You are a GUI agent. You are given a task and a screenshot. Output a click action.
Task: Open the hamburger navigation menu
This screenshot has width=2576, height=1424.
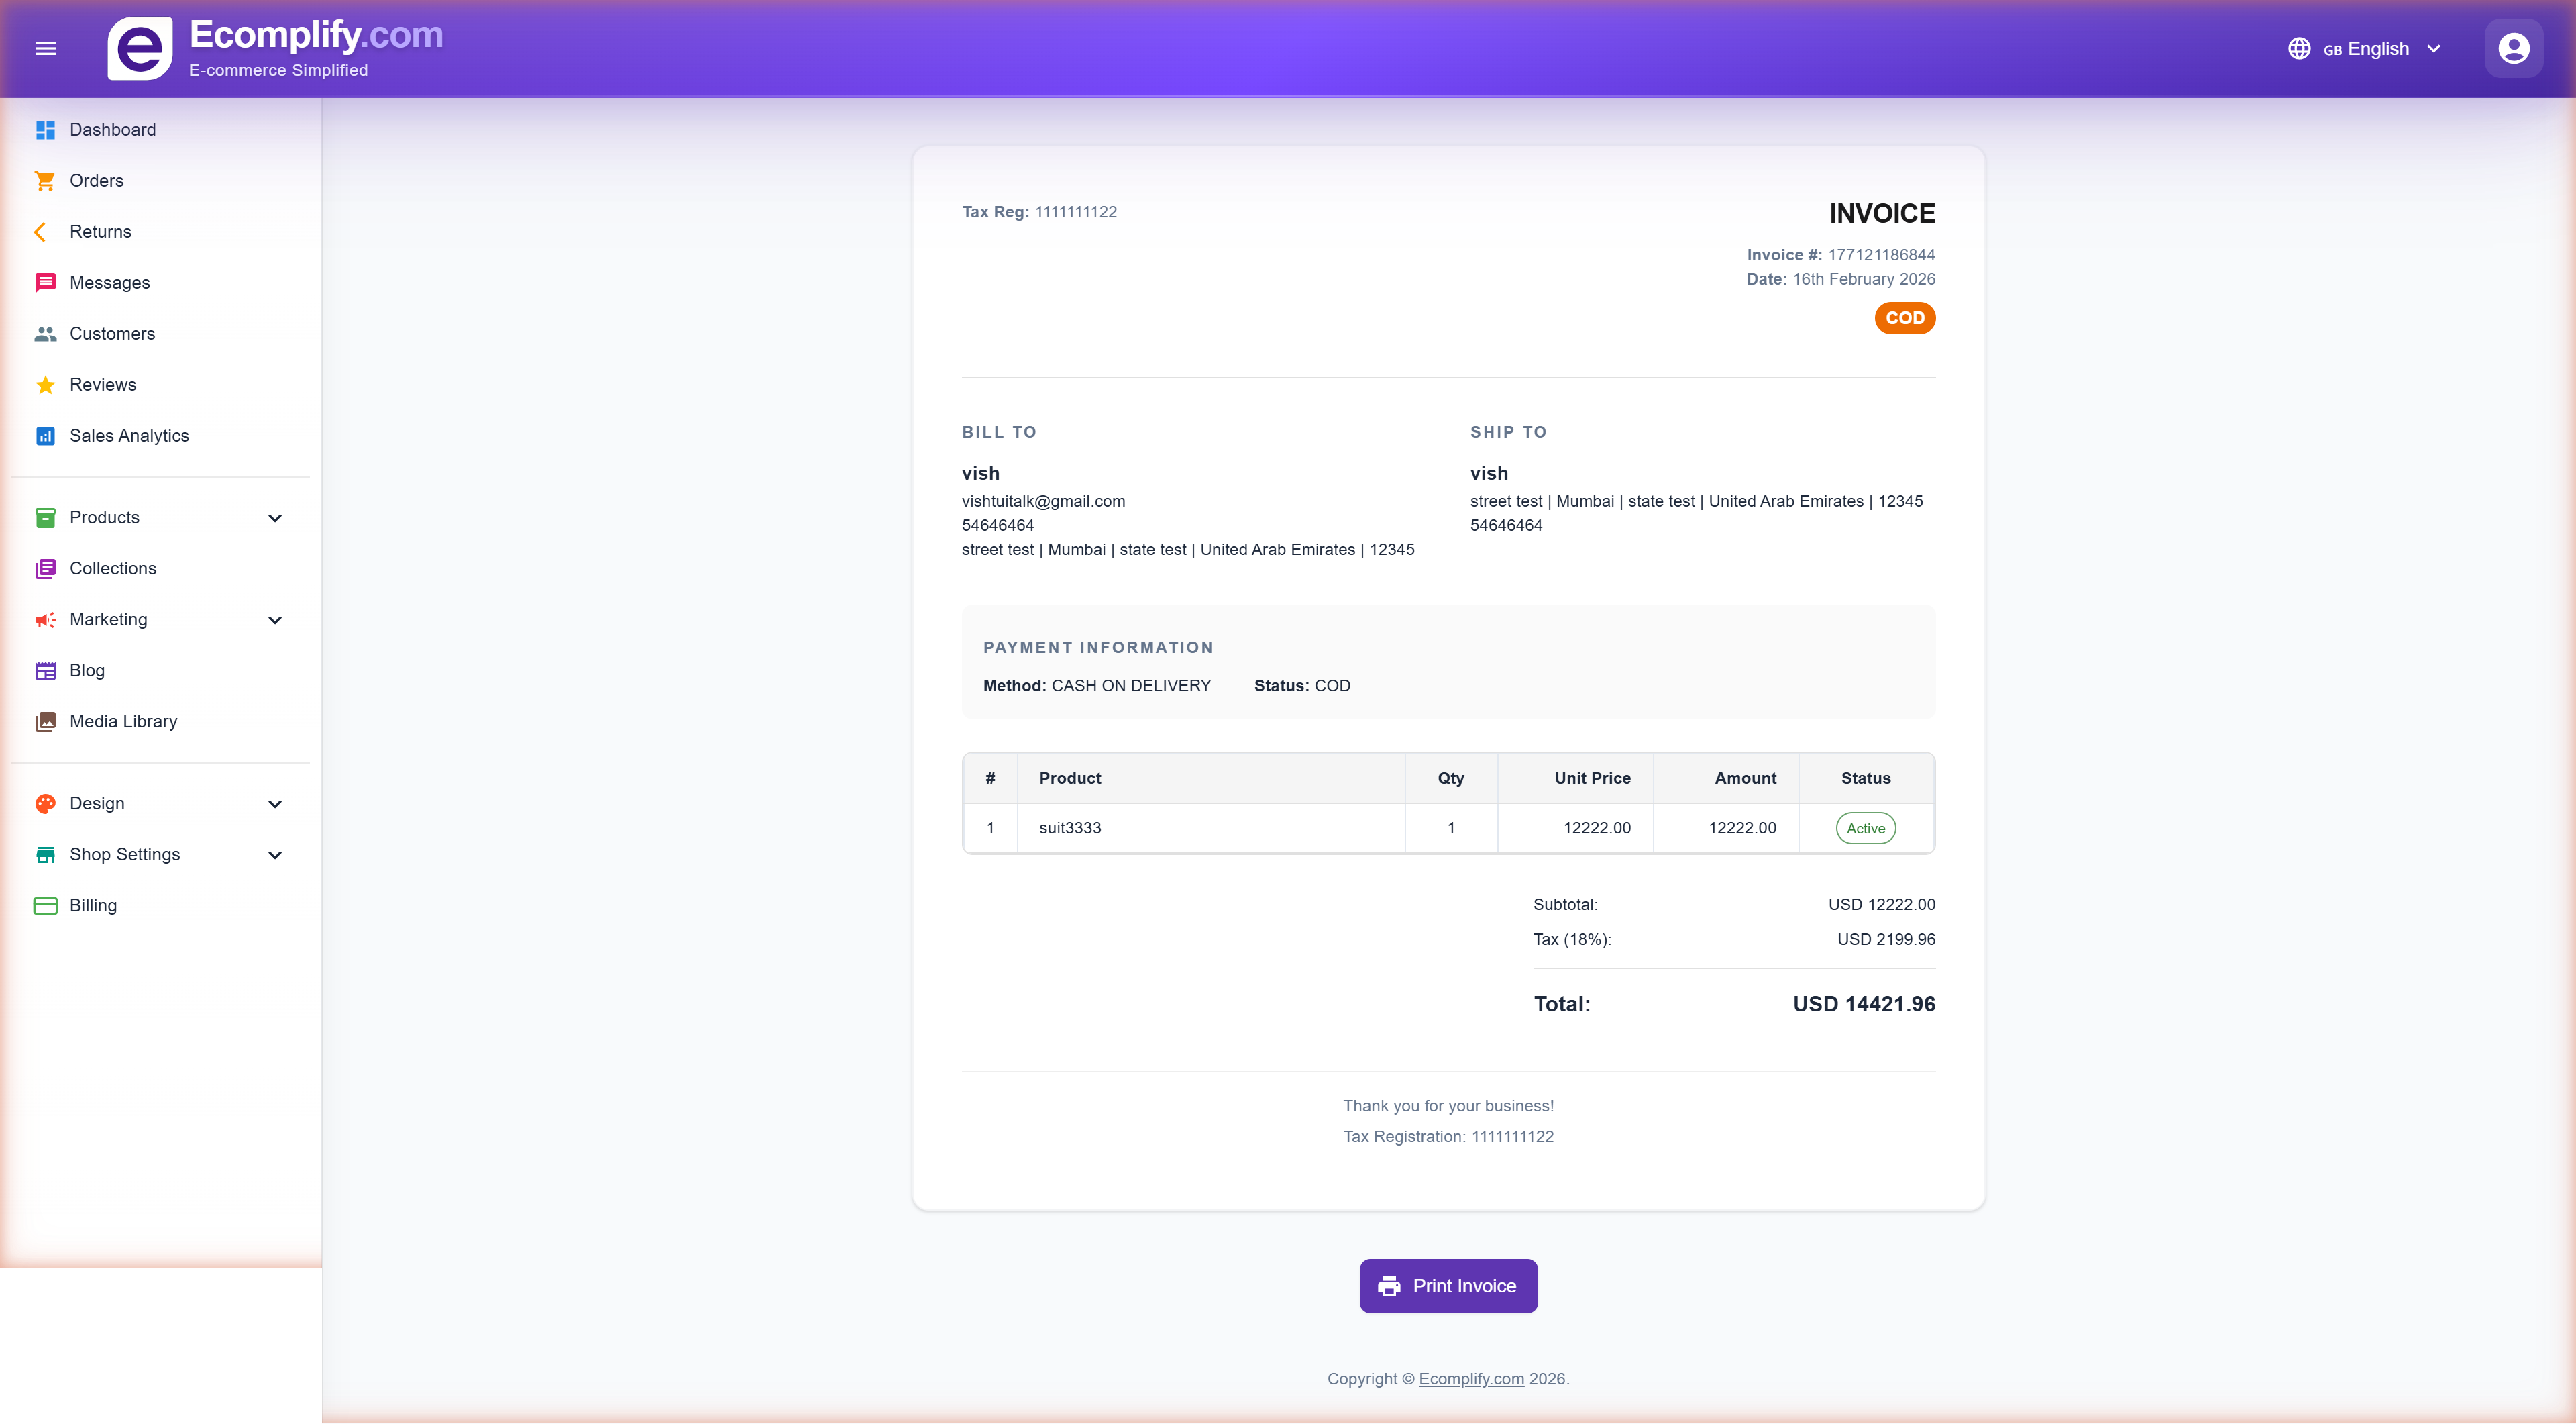[x=45, y=47]
